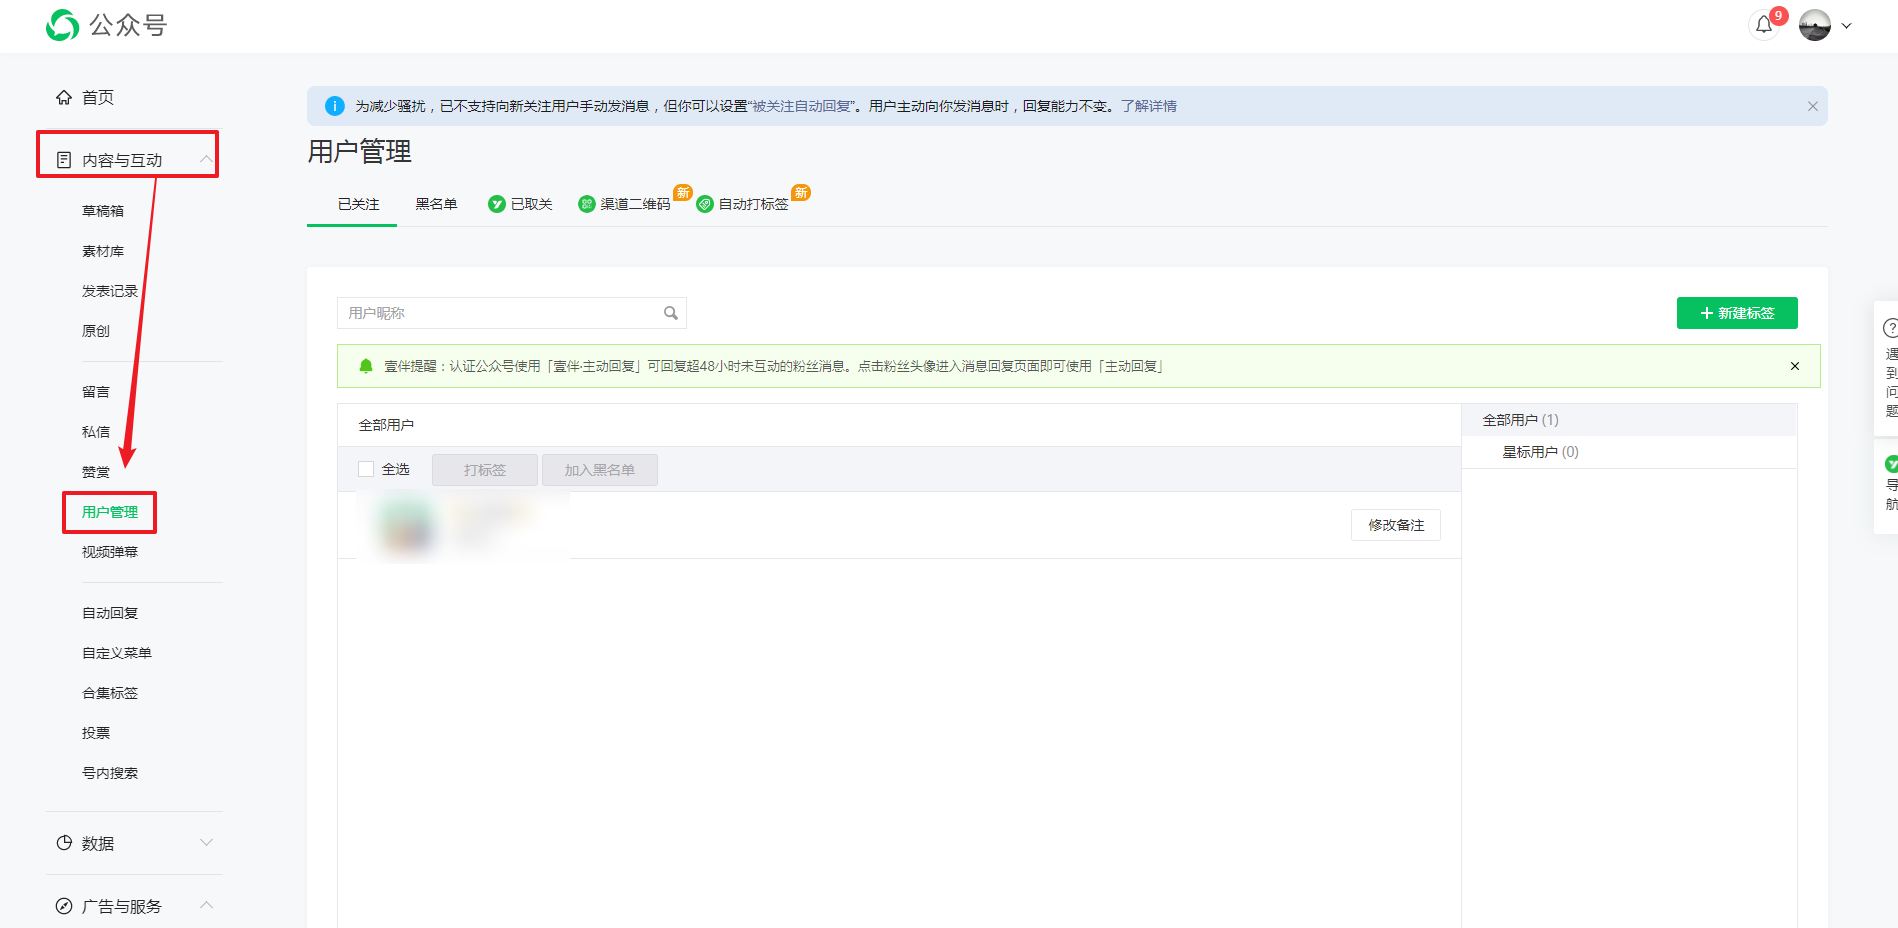Switch to the 渠道二维码 tab
The width and height of the screenshot is (1898, 928).
tap(625, 204)
